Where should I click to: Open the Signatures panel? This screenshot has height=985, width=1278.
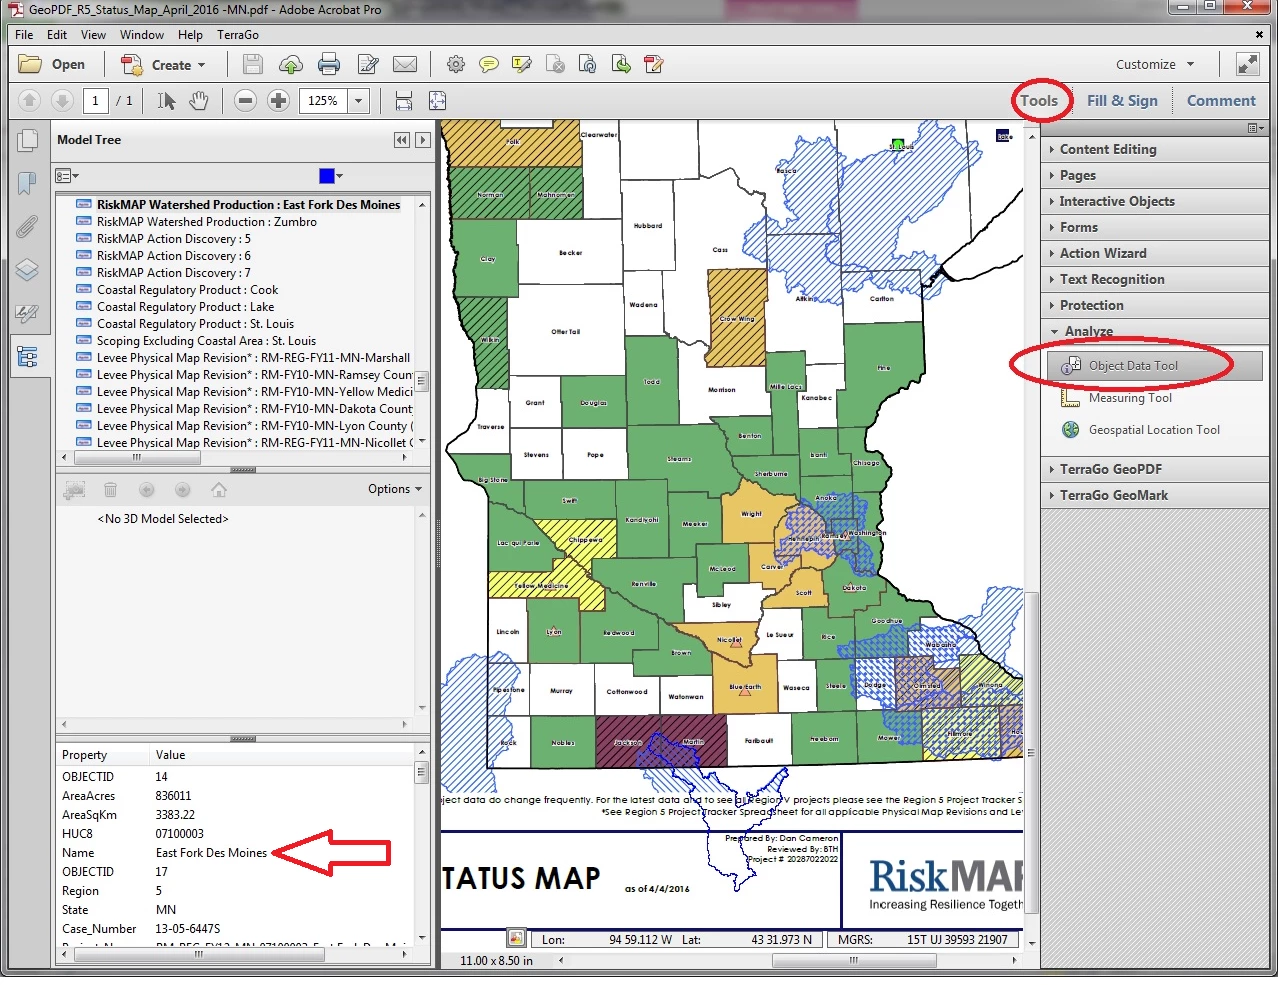pyautogui.click(x=28, y=313)
